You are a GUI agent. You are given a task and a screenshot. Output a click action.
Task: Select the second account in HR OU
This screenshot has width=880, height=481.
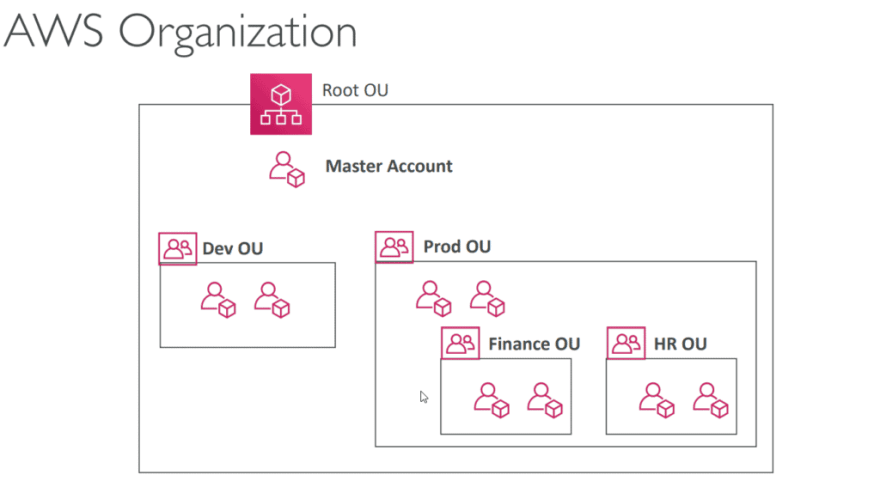[x=711, y=400]
